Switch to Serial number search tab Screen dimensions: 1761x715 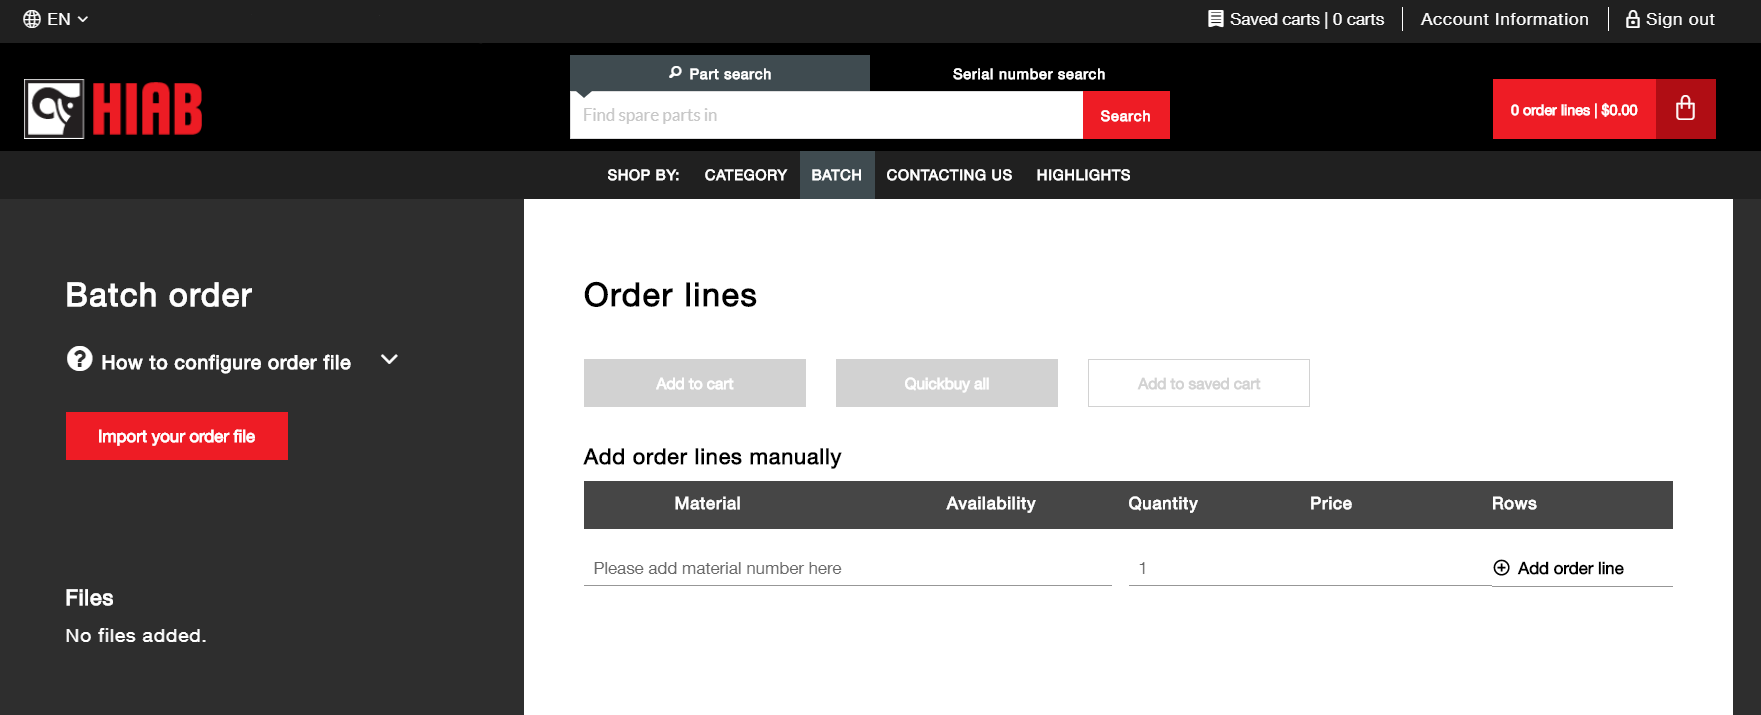coord(1029,74)
